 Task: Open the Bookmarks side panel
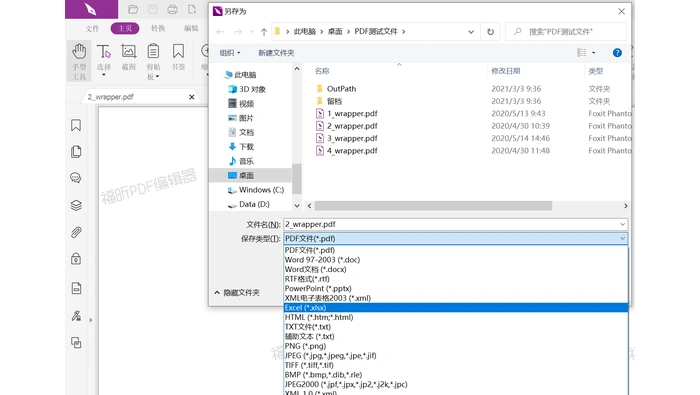pos(76,125)
